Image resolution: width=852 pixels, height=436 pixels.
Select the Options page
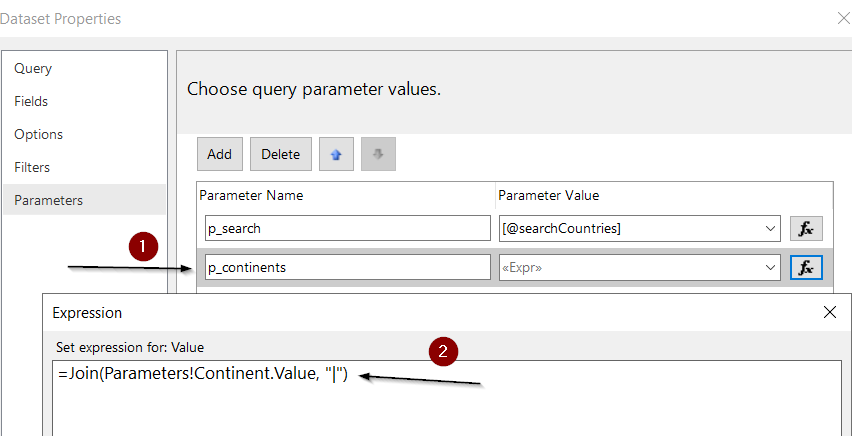tap(38, 134)
